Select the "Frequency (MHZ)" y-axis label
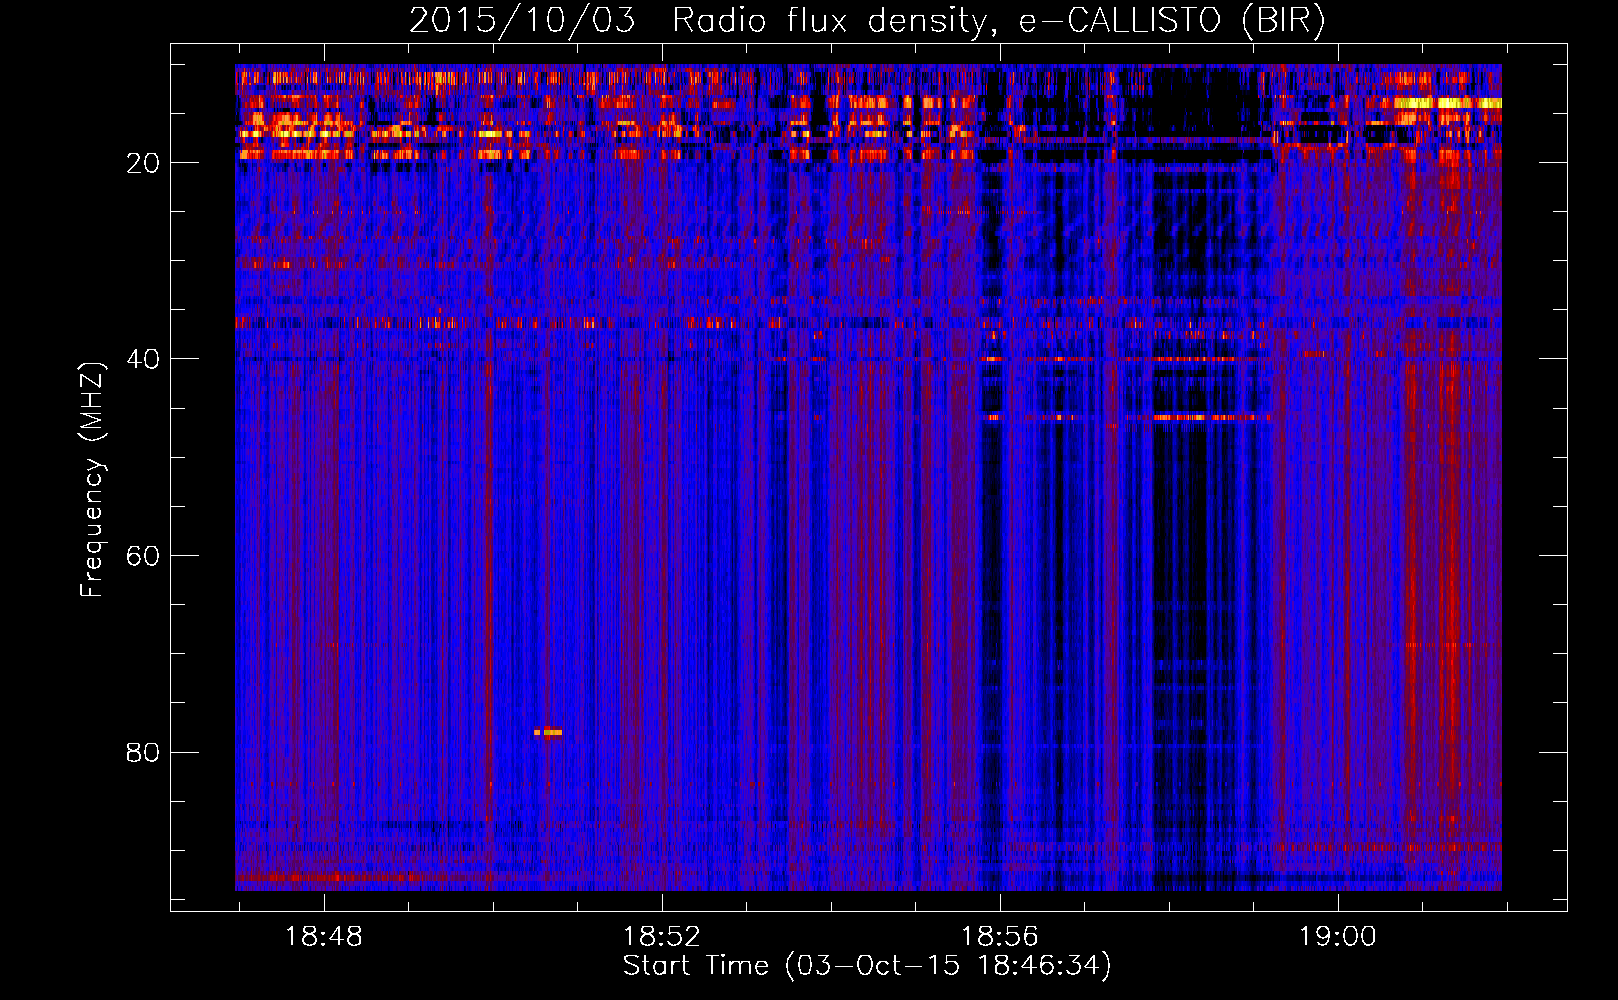This screenshot has height=1000, width=1618. coord(92,480)
